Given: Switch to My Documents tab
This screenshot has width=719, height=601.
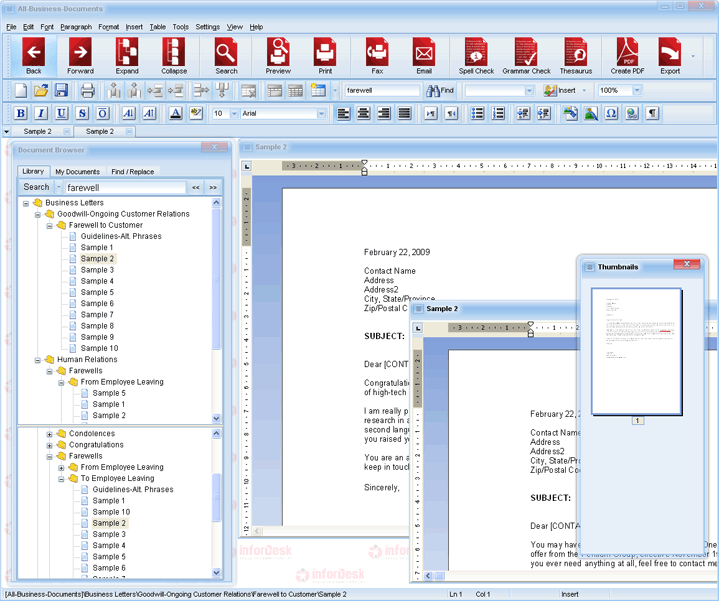Looking at the screenshot, I should point(77,172).
